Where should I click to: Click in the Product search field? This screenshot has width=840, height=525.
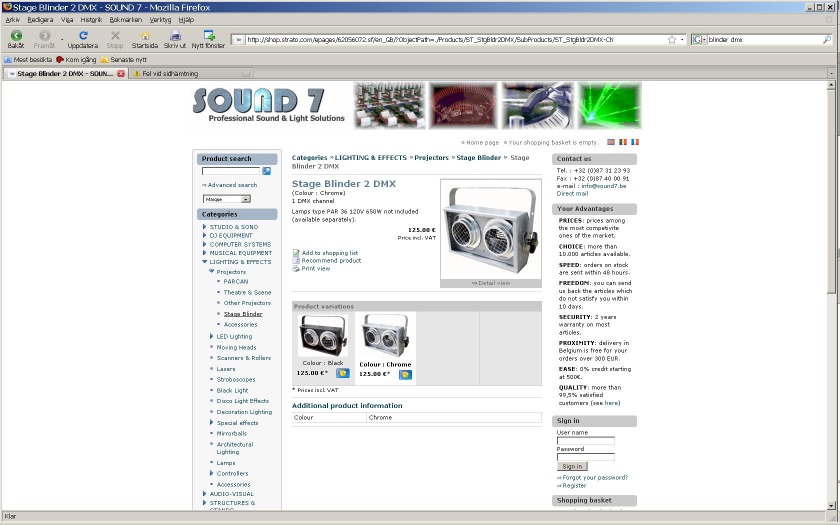coord(230,171)
